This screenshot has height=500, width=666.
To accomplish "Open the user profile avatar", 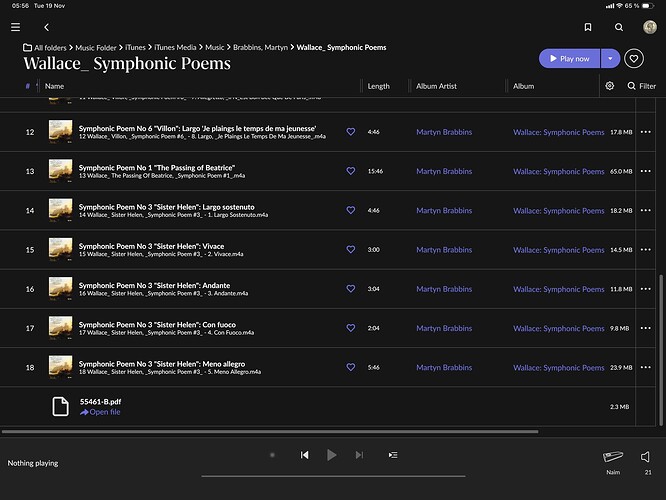I will coord(649,27).
